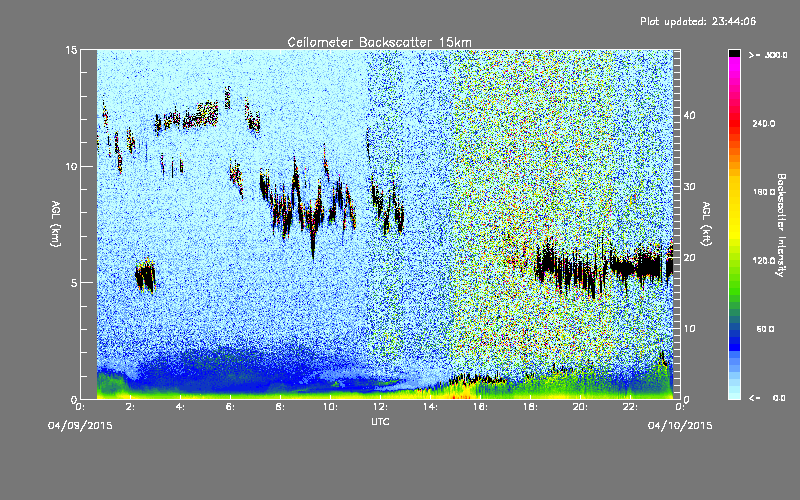
Task: Click the 'AGL (kft)' right axis label
Action: tap(706, 224)
